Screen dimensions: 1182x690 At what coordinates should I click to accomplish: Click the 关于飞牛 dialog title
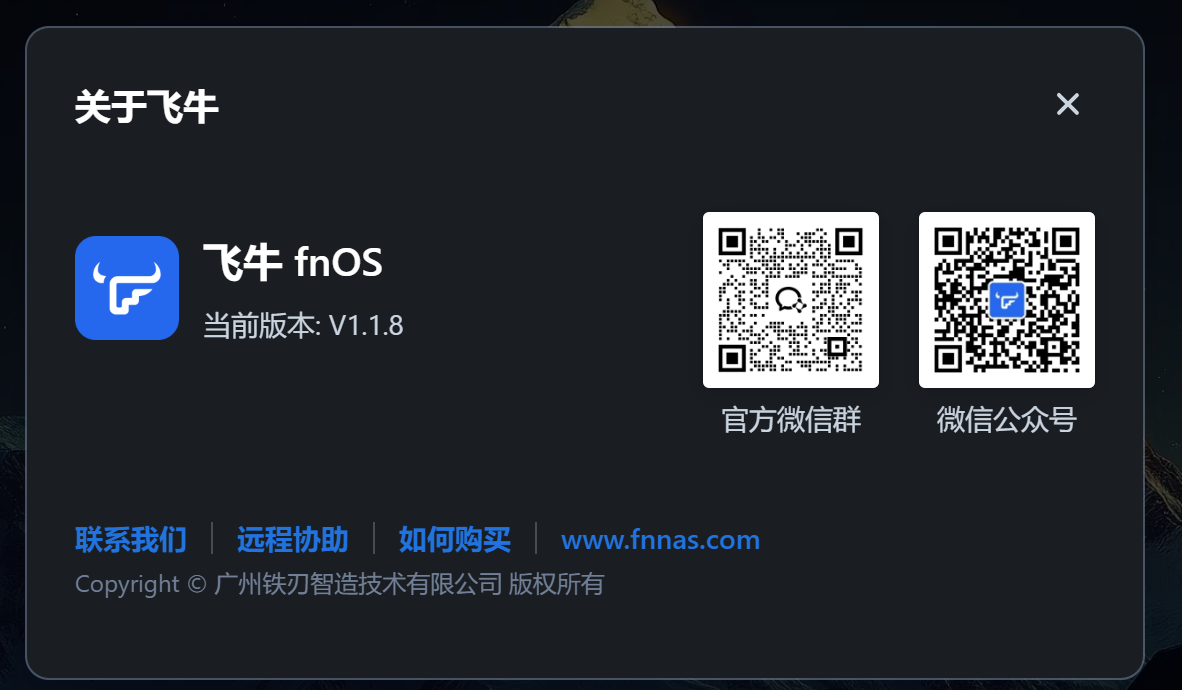pos(146,106)
